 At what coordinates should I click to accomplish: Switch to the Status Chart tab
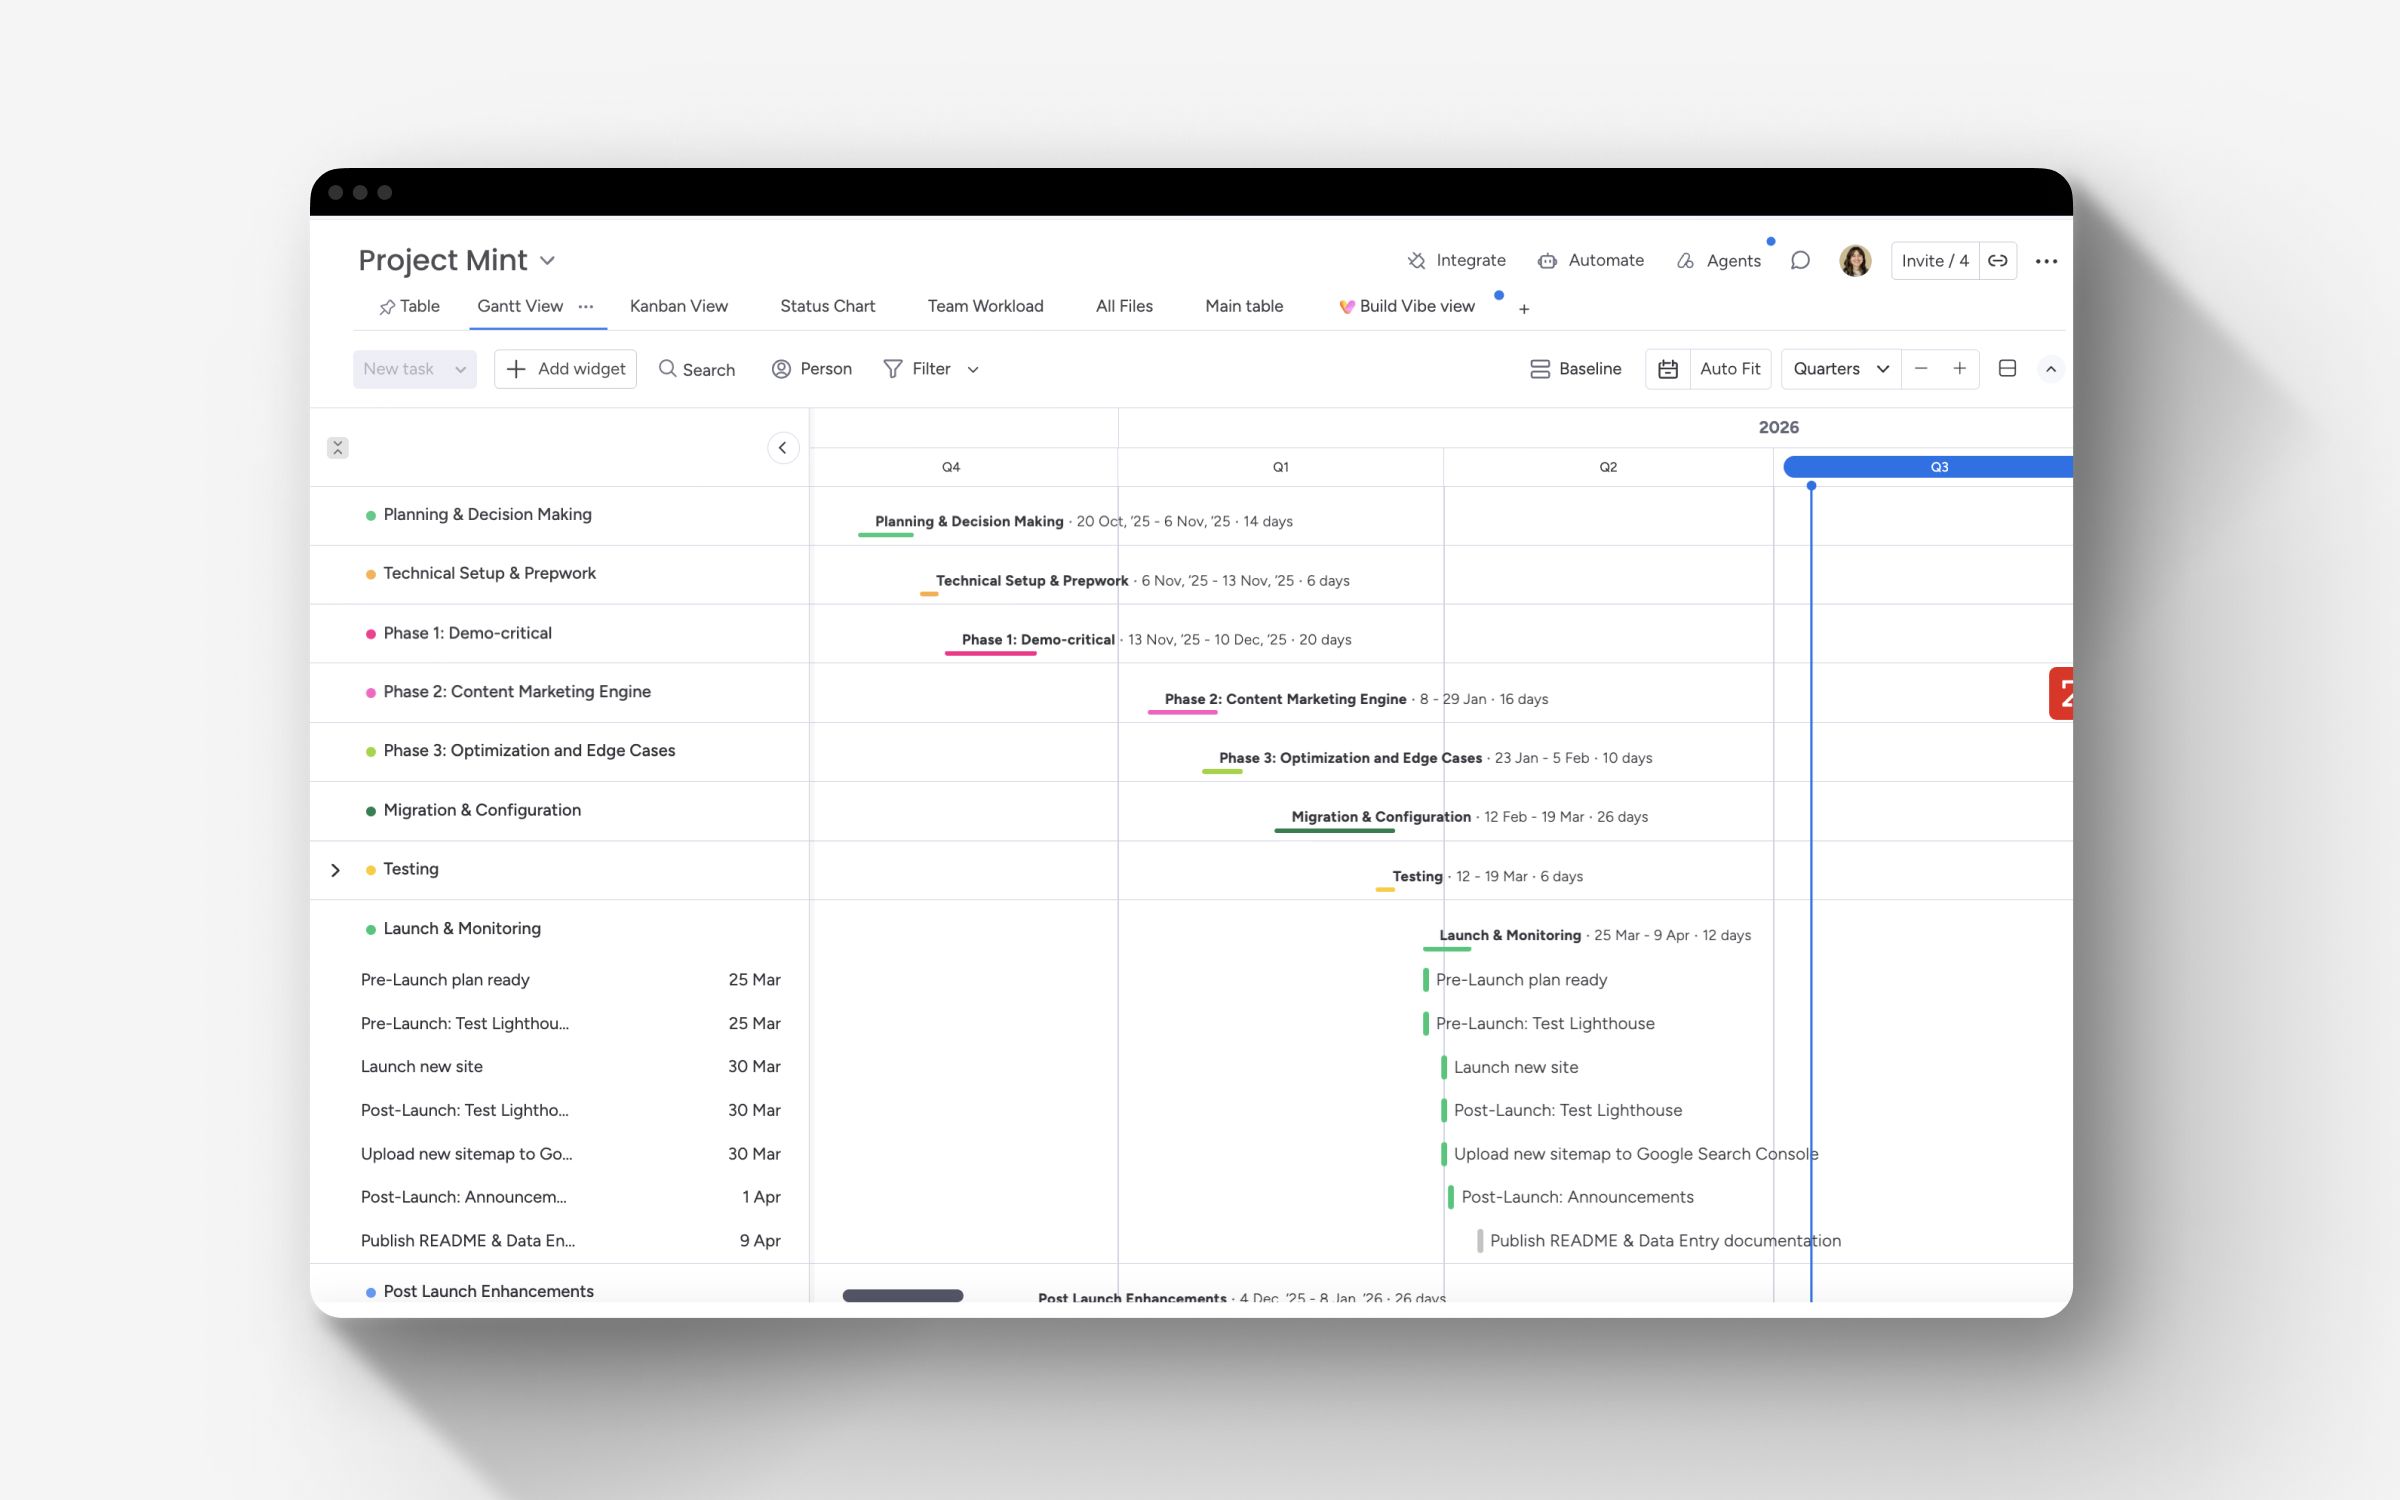click(x=827, y=306)
